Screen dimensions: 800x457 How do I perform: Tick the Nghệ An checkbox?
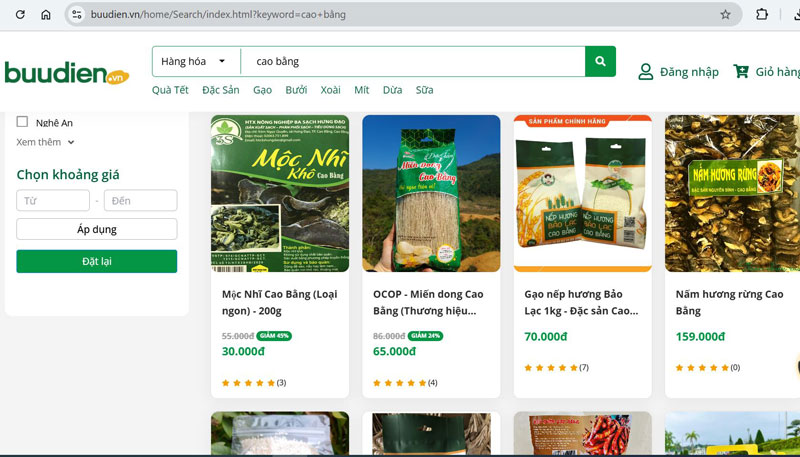click(x=22, y=122)
